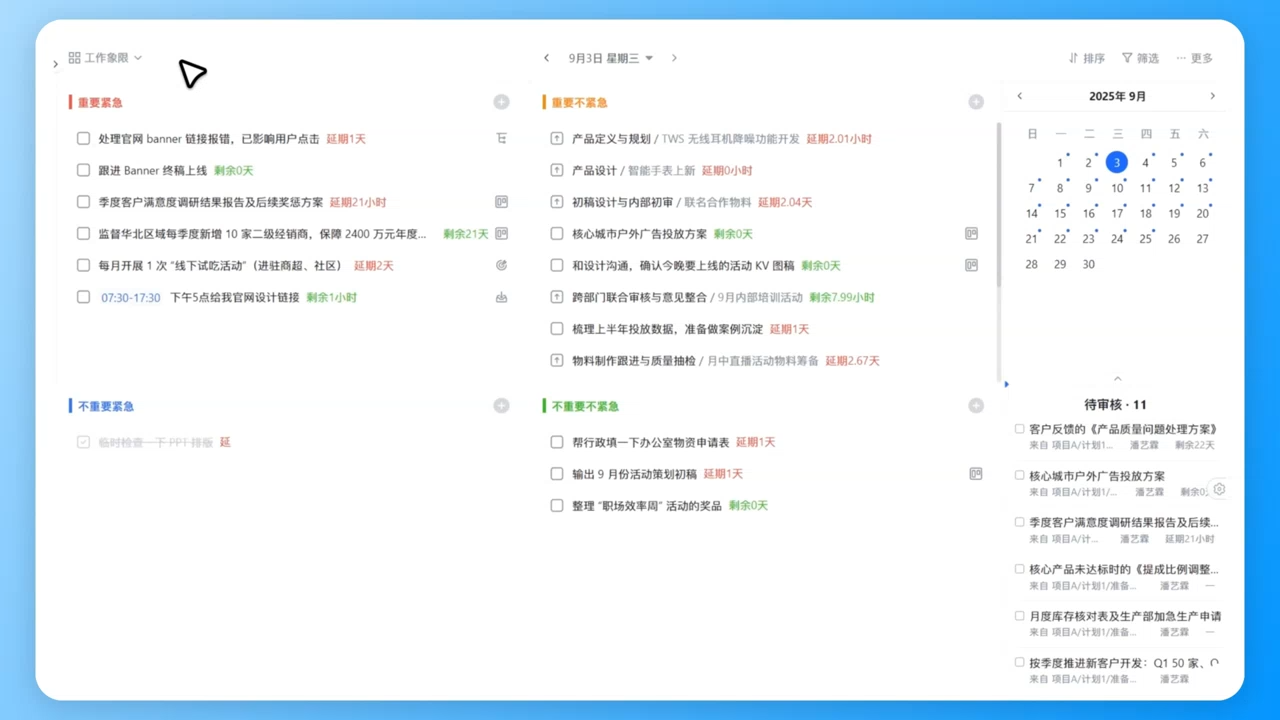
Task: Open the 工作象限 view dropdown
Action: point(105,58)
